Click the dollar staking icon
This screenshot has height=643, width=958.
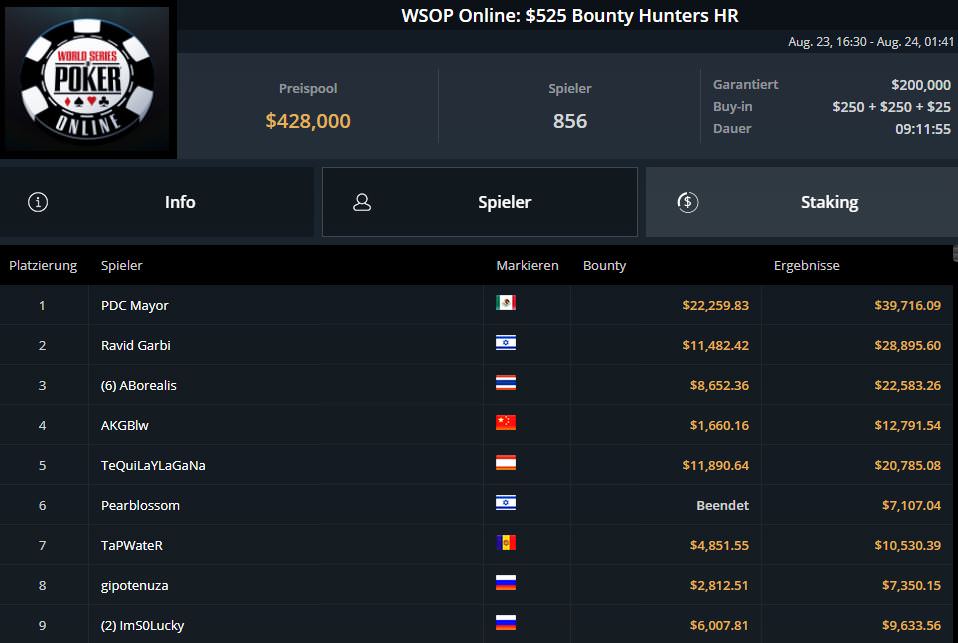[x=688, y=202]
